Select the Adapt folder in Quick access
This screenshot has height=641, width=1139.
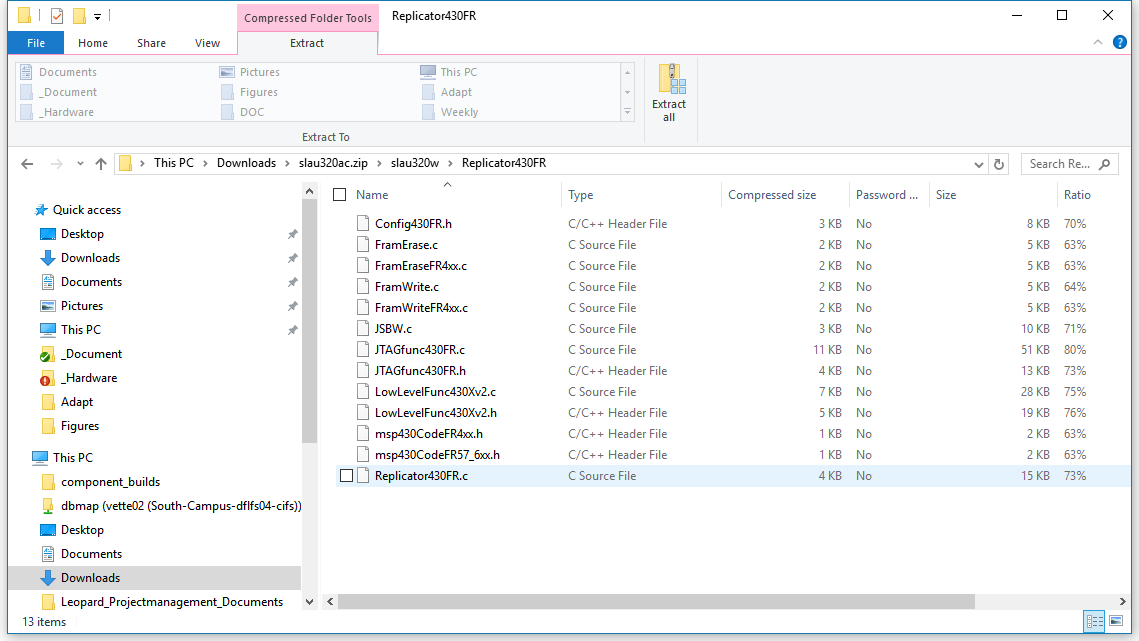point(77,402)
